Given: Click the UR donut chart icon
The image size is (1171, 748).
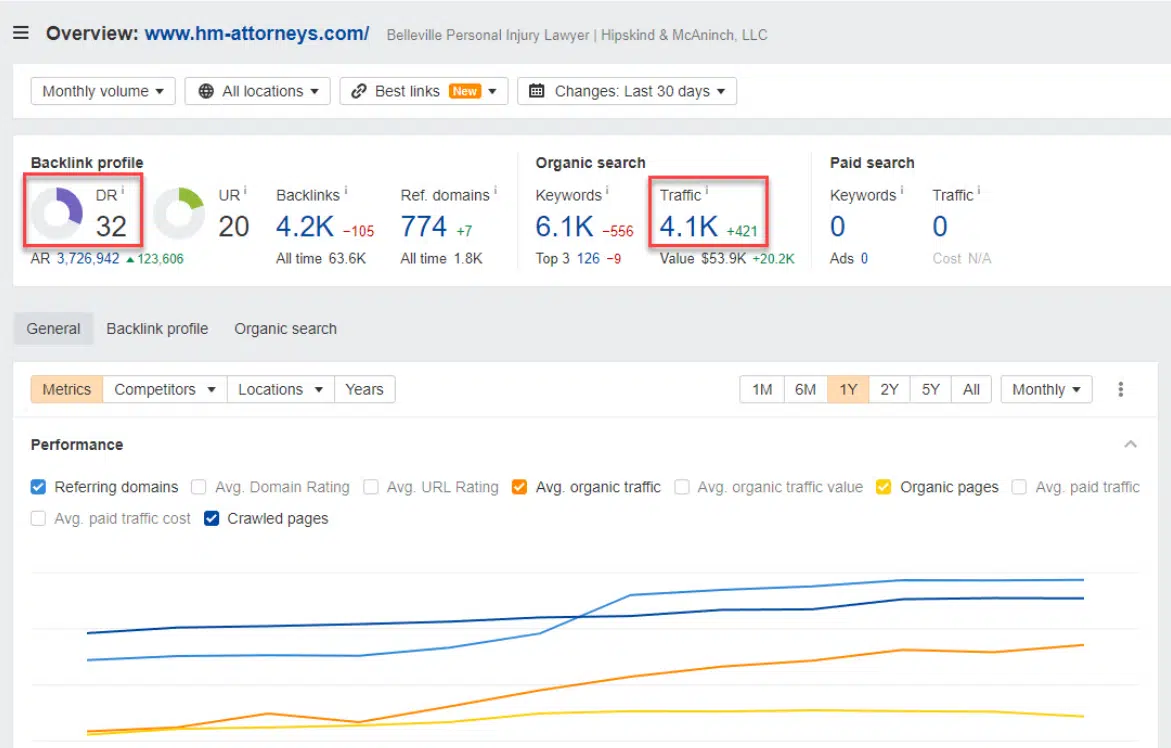Looking at the screenshot, I should point(179,212).
